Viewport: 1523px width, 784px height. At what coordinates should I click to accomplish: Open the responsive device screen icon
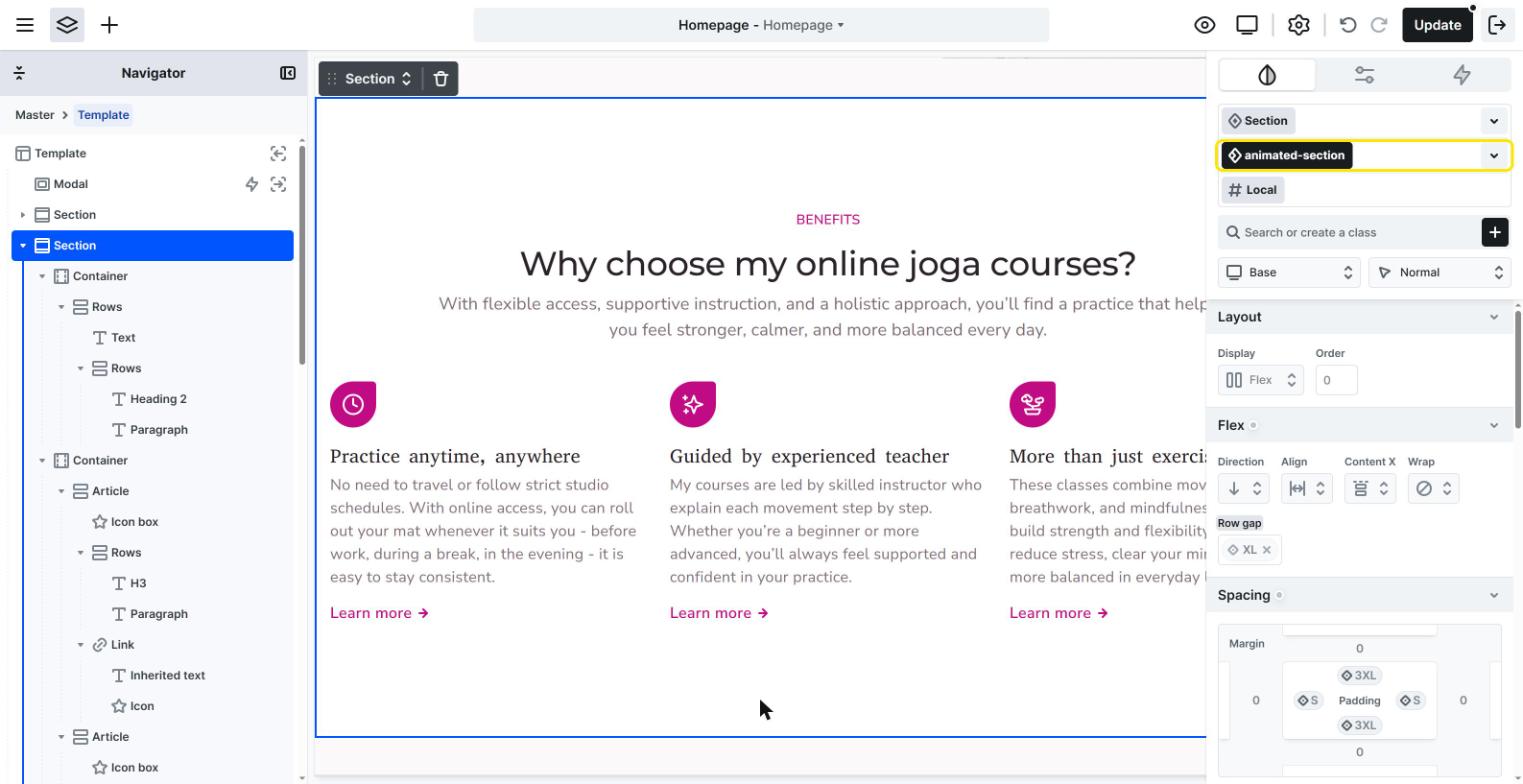[x=1247, y=25]
